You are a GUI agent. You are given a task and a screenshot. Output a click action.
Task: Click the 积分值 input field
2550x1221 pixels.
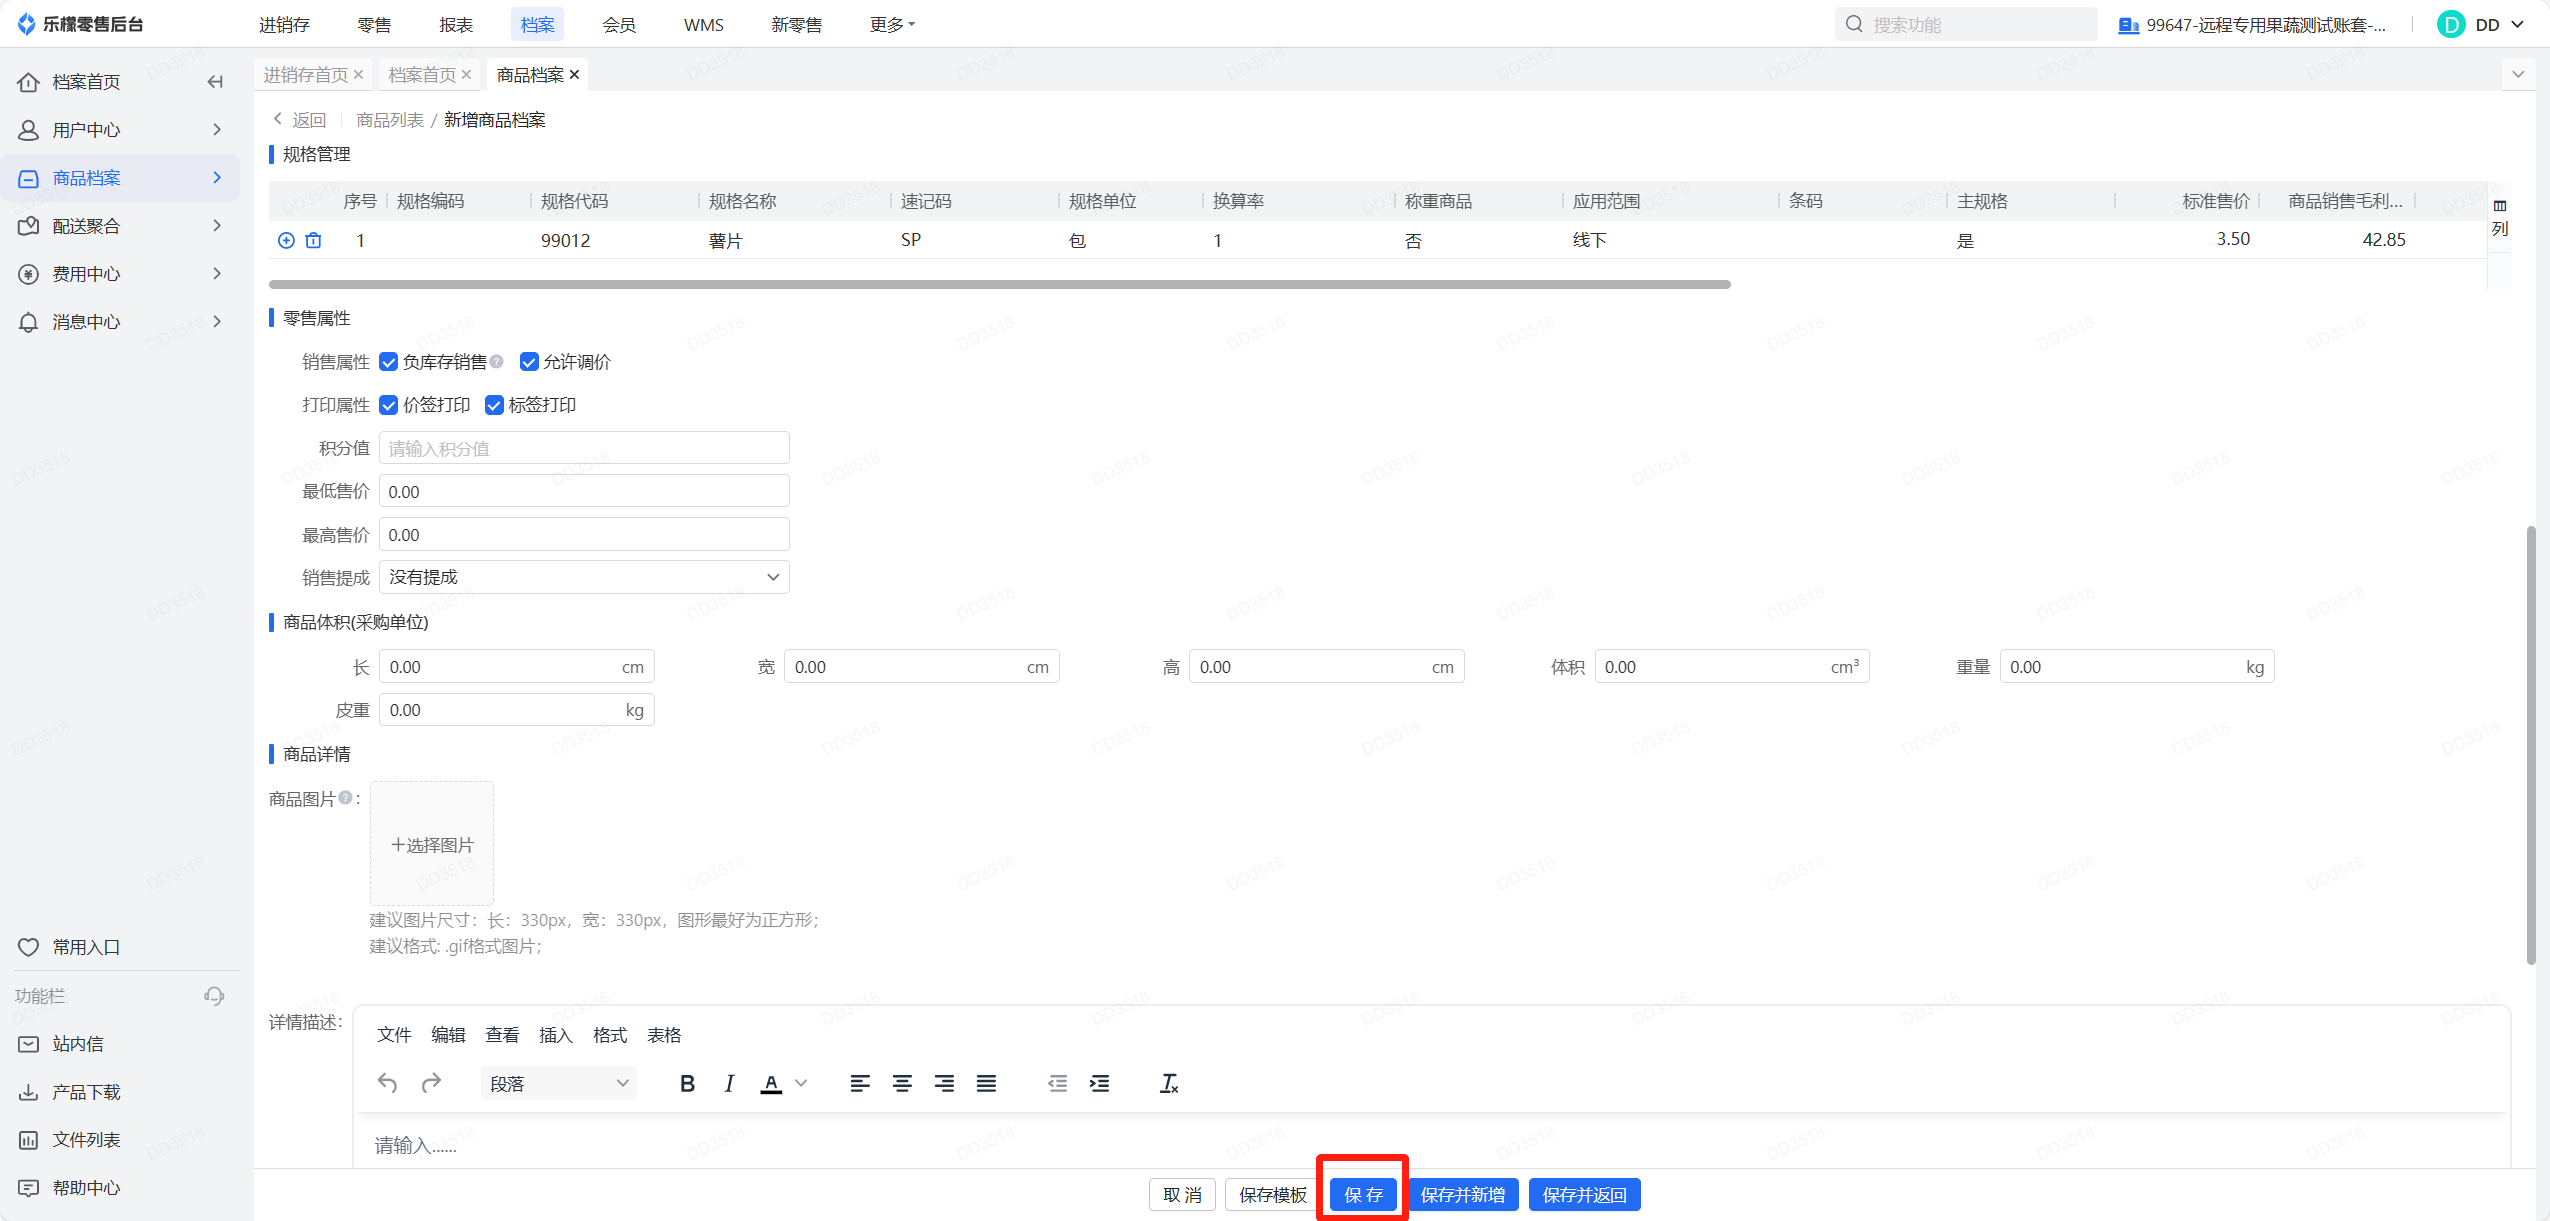(584, 448)
